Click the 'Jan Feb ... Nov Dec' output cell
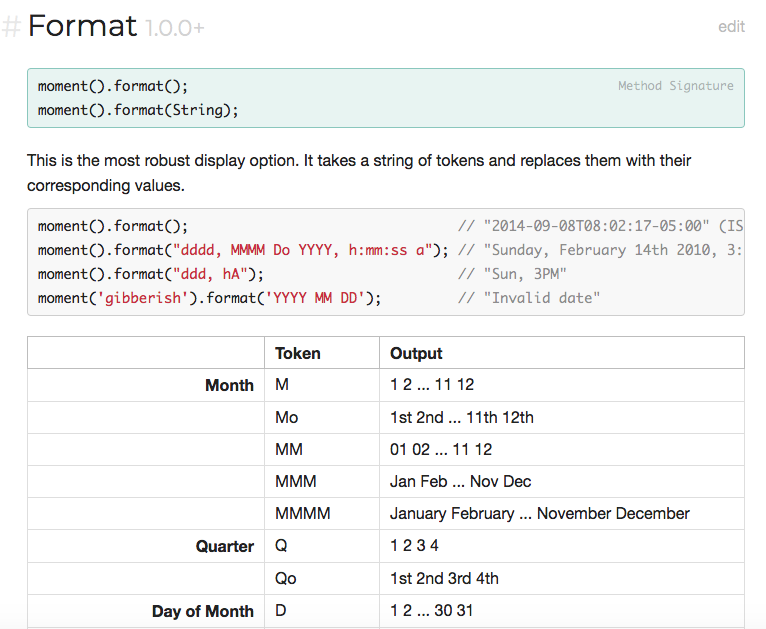 coord(460,481)
